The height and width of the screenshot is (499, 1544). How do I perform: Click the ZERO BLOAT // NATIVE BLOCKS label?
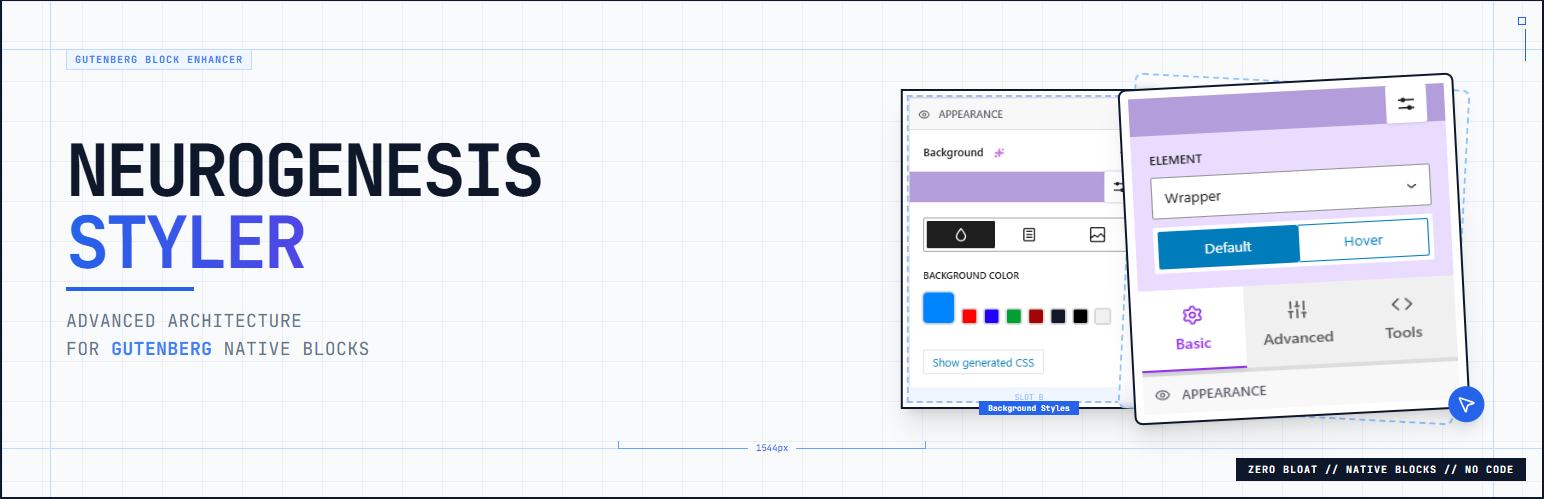click(1381, 469)
